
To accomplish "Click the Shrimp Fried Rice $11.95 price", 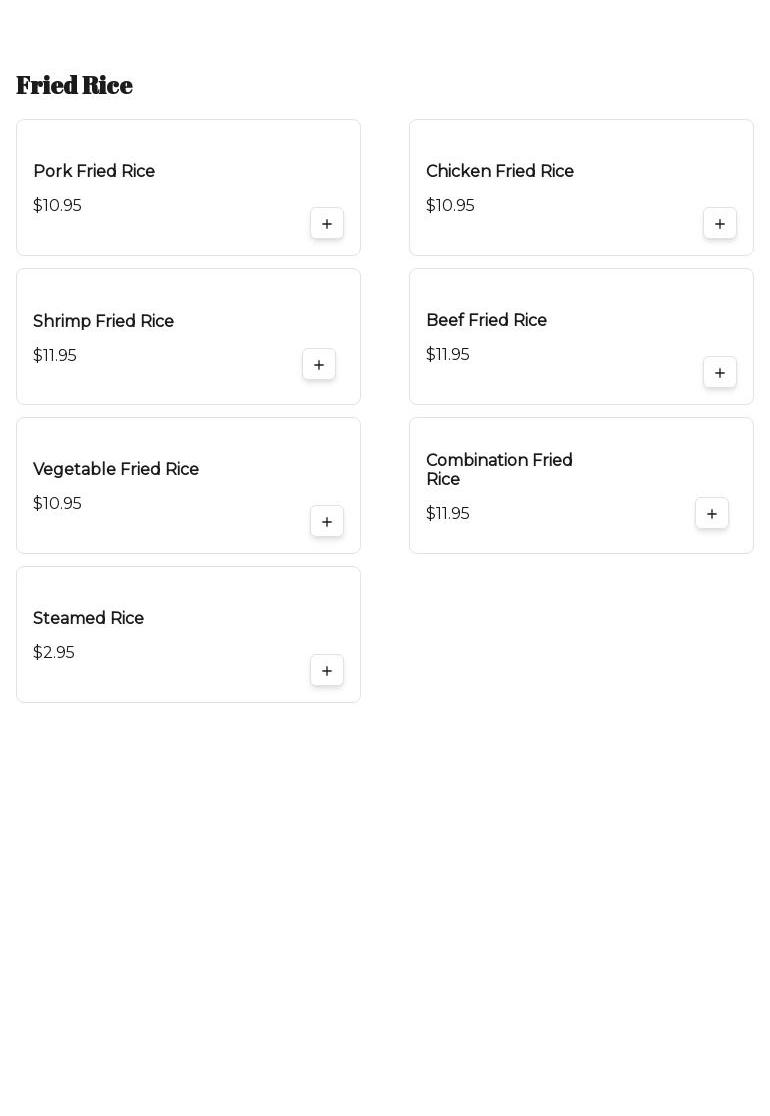I will 55,356.
